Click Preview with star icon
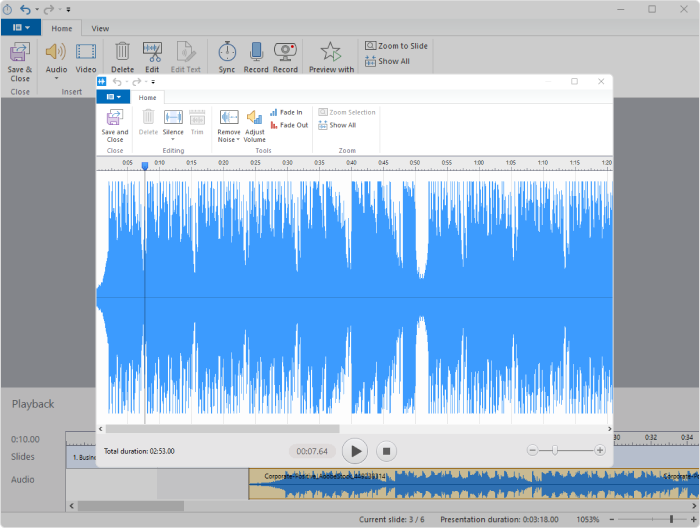 pos(331,52)
